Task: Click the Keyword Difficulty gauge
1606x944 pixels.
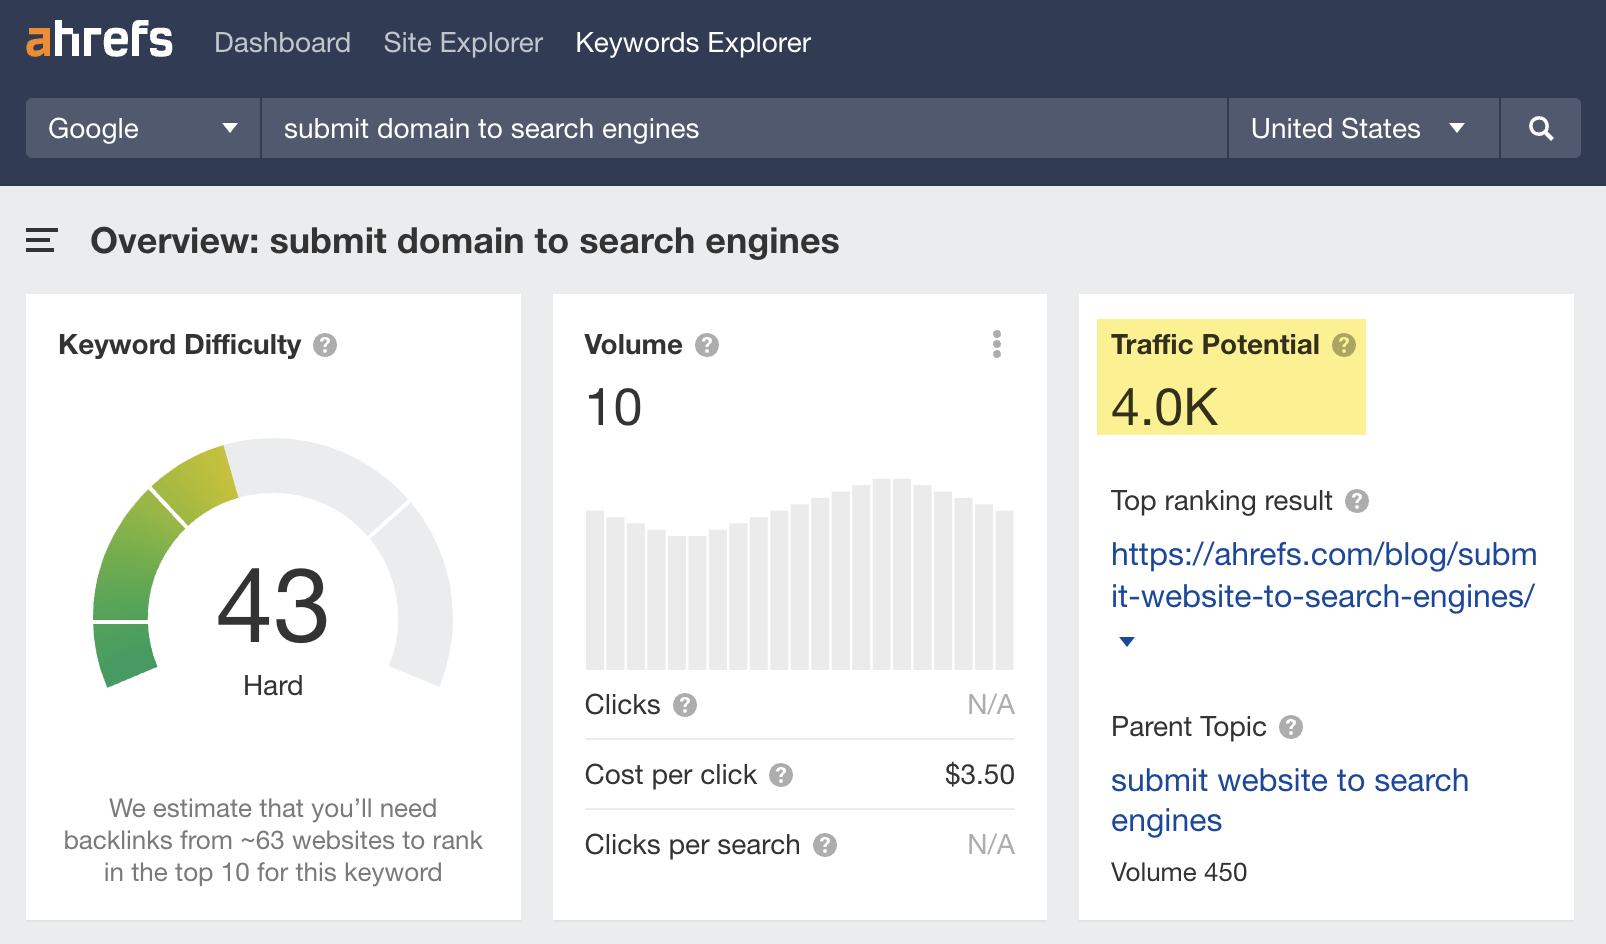Action: coord(272,600)
